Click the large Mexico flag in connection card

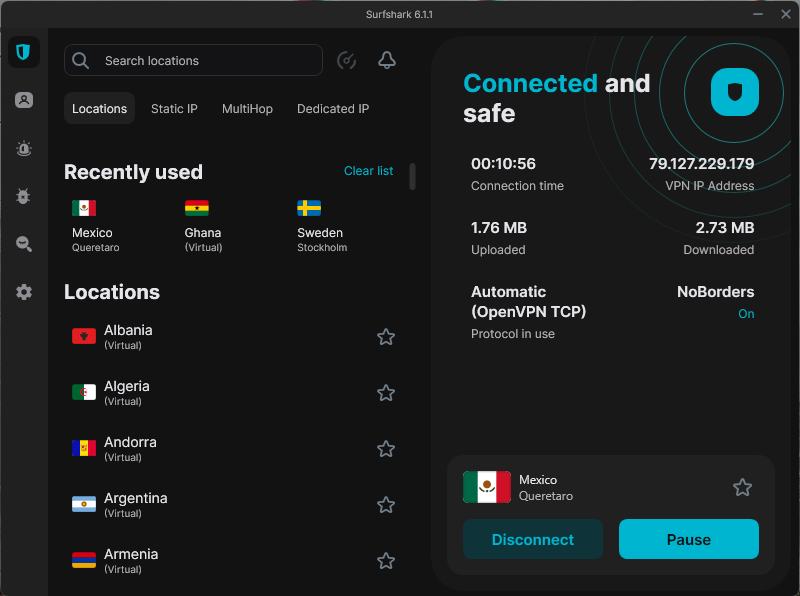tap(487, 487)
